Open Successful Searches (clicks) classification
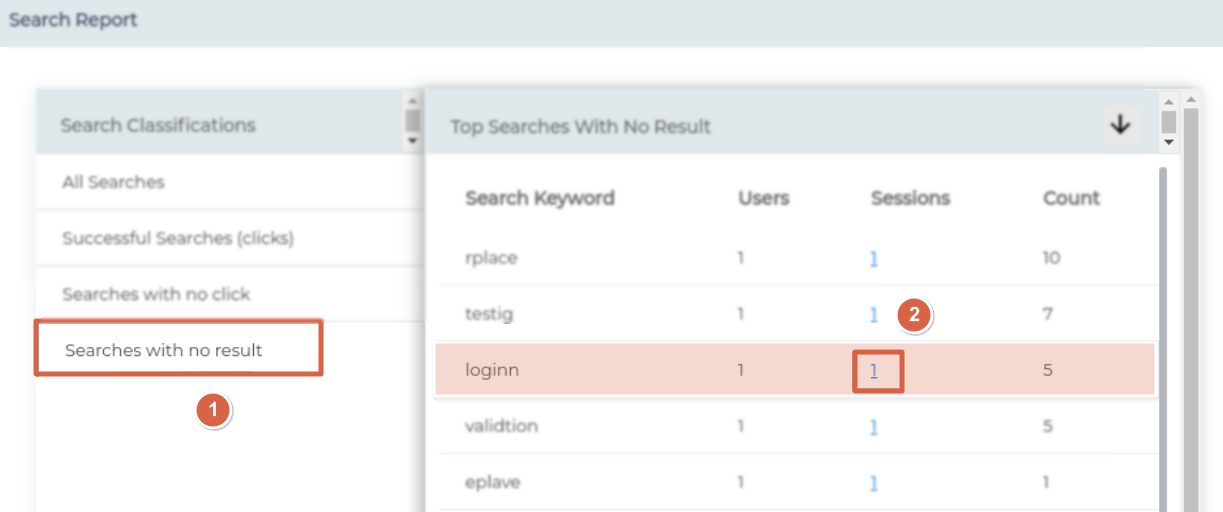The width and height of the screenshot is (1223, 512). (178, 238)
